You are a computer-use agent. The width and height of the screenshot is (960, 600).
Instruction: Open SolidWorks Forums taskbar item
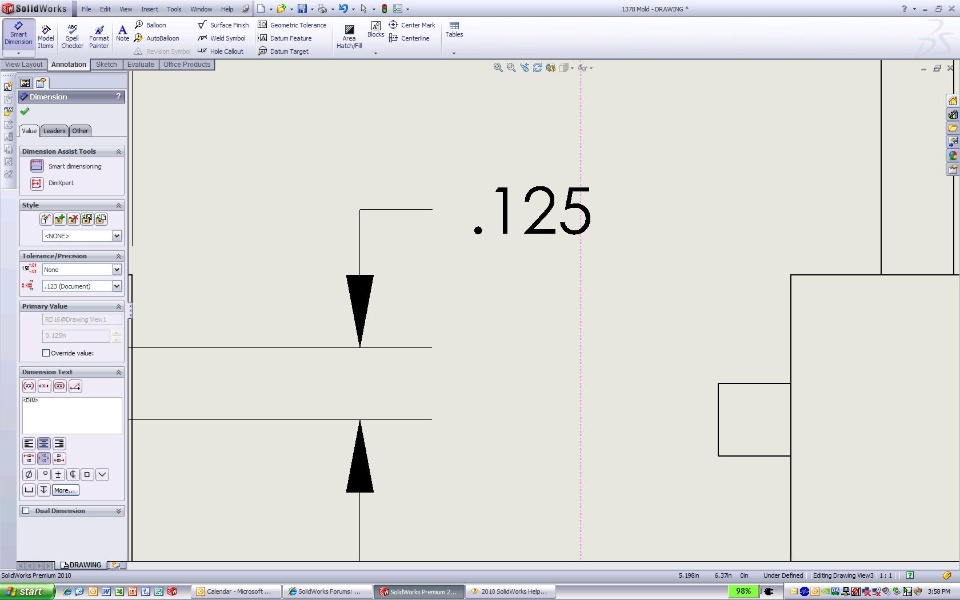pyautogui.click(x=328, y=591)
